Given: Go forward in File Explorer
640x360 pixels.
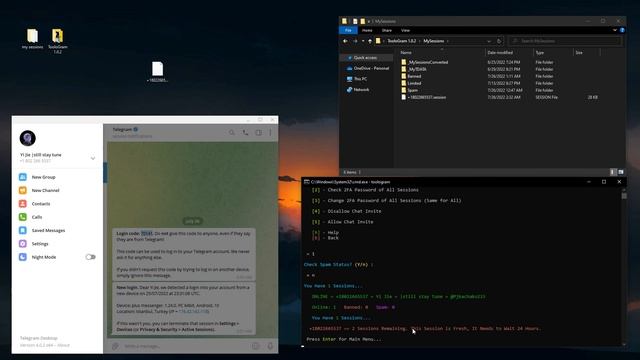Looking at the screenshot, I should click(355, 41).
